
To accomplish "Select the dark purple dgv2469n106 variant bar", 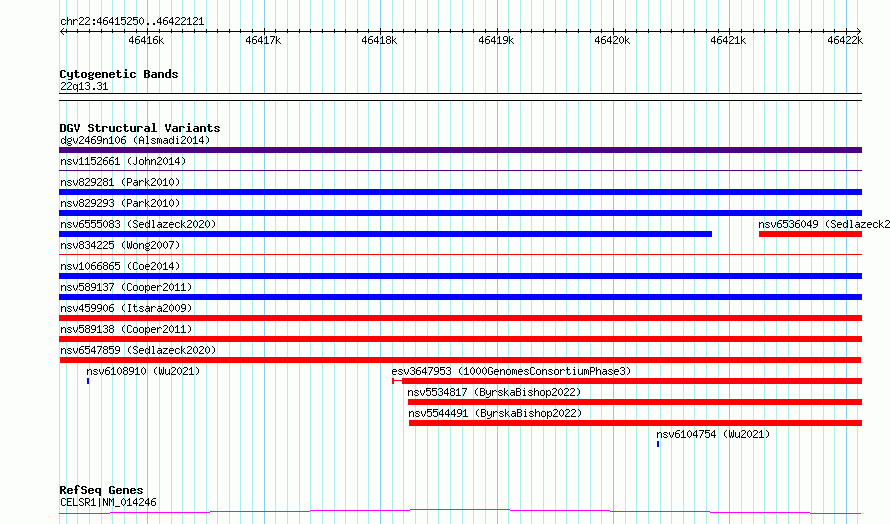I will (460, 150).
